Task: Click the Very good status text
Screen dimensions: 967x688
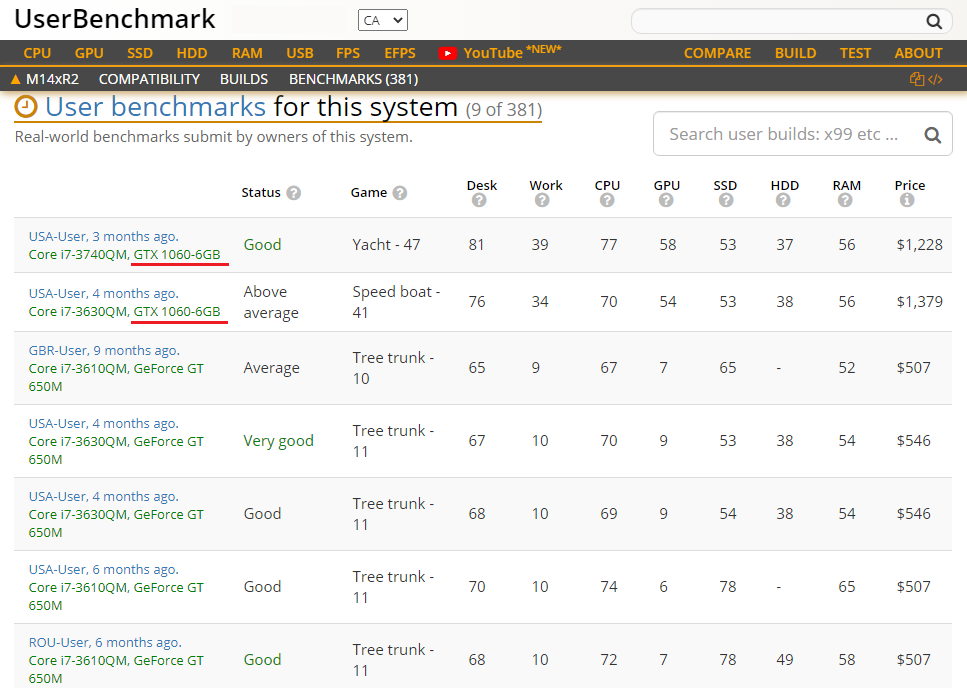Action: click(x=279, y=441)
